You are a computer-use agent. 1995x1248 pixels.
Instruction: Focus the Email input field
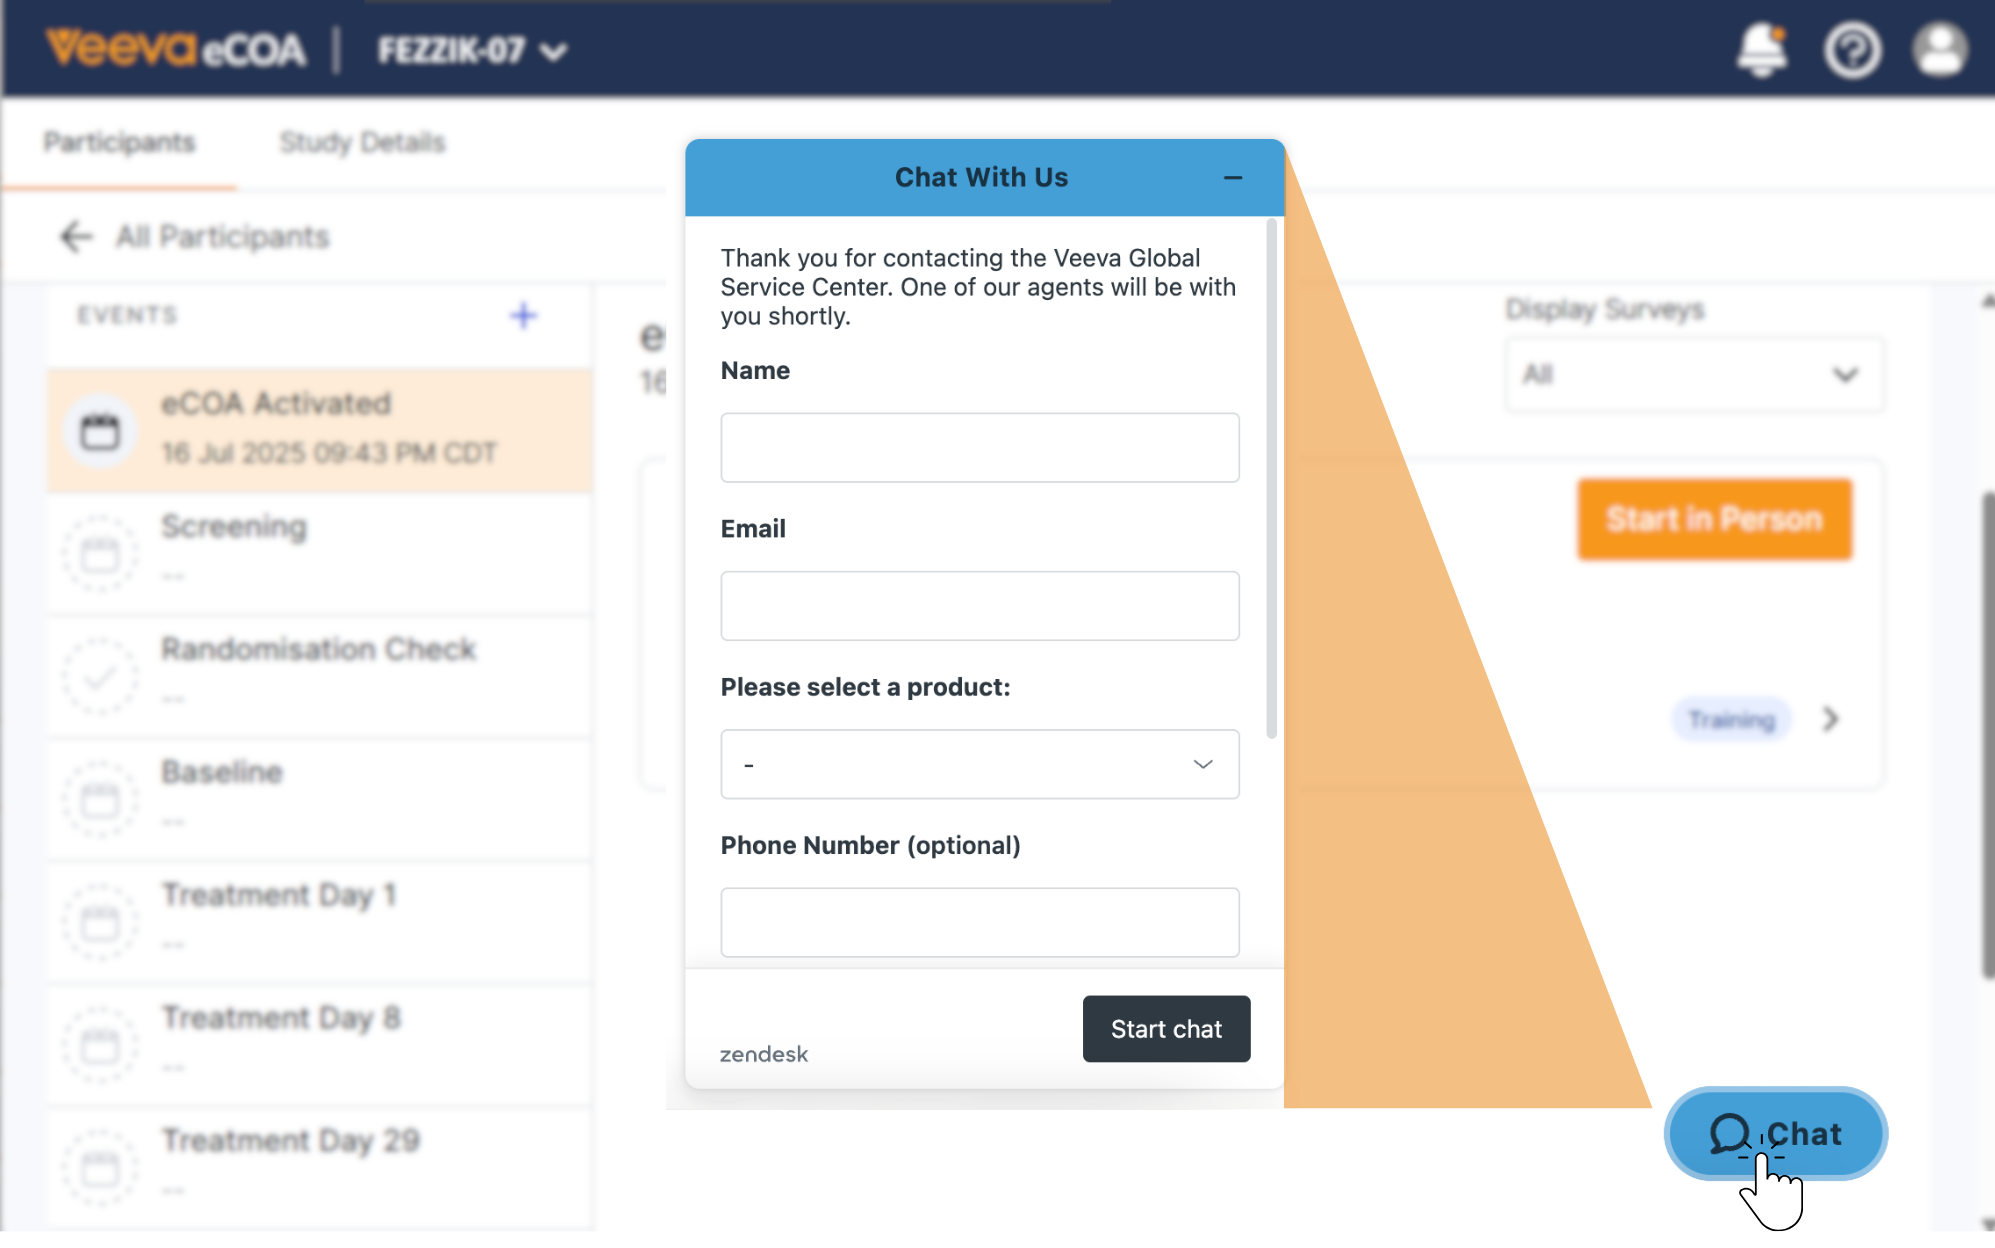[979, 606]
